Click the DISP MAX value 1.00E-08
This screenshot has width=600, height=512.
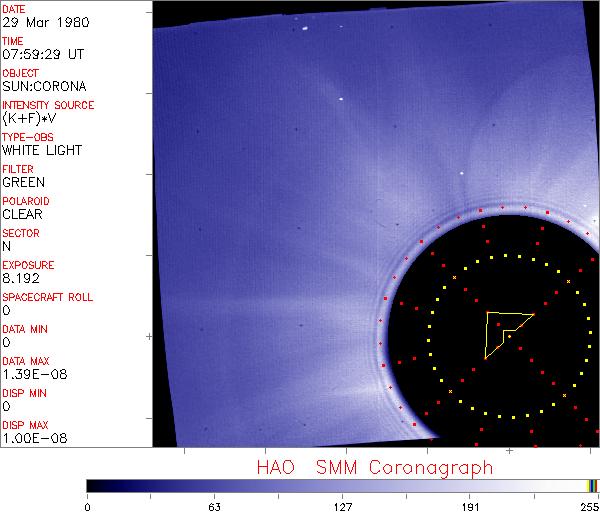(x=30, y=439)
